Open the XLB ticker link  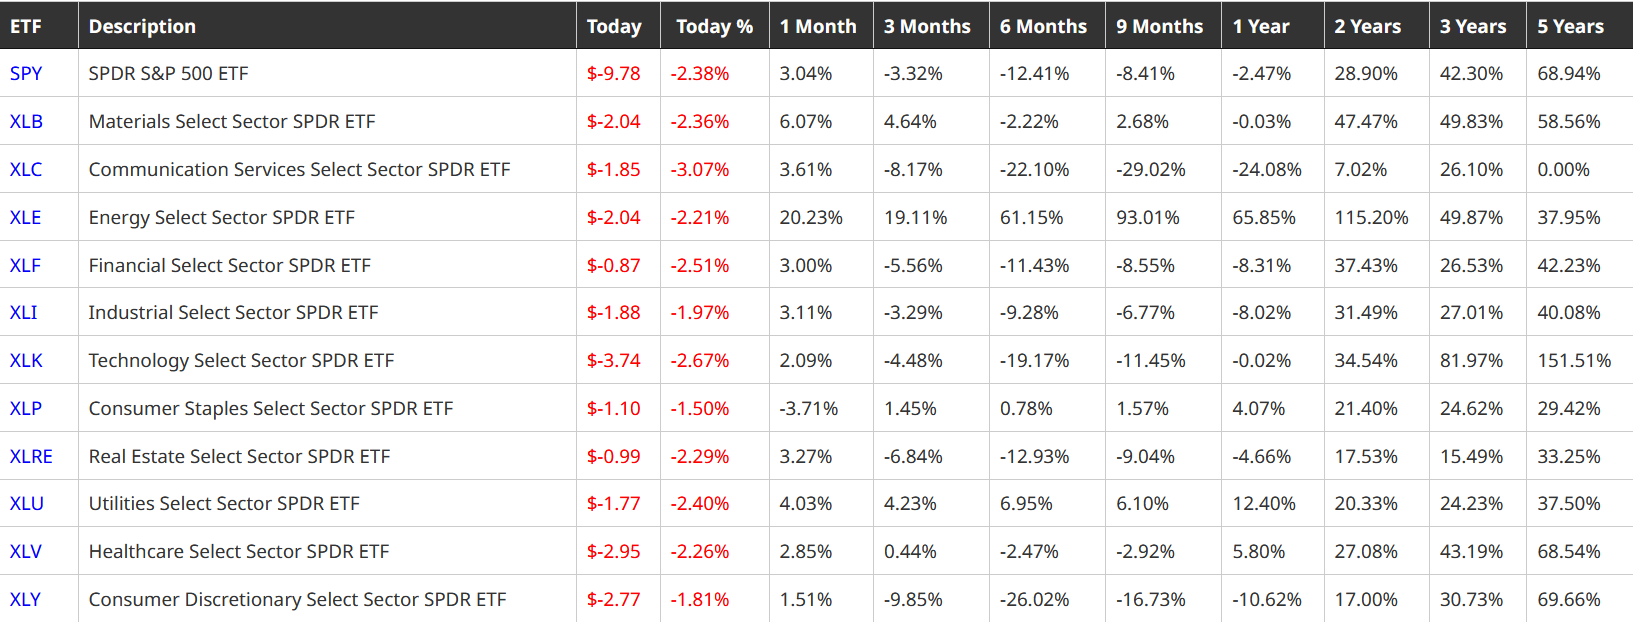[26, 122]
